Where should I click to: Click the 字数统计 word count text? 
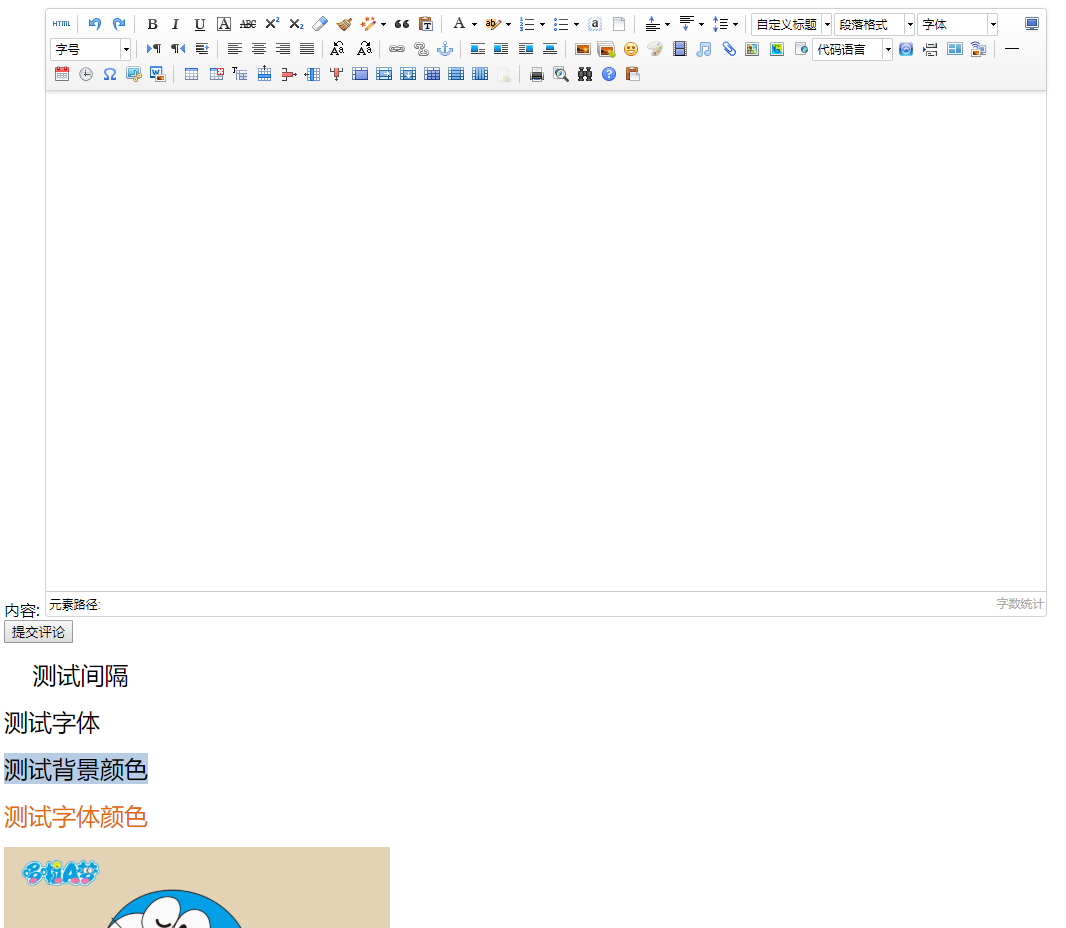click(1020, 604)
